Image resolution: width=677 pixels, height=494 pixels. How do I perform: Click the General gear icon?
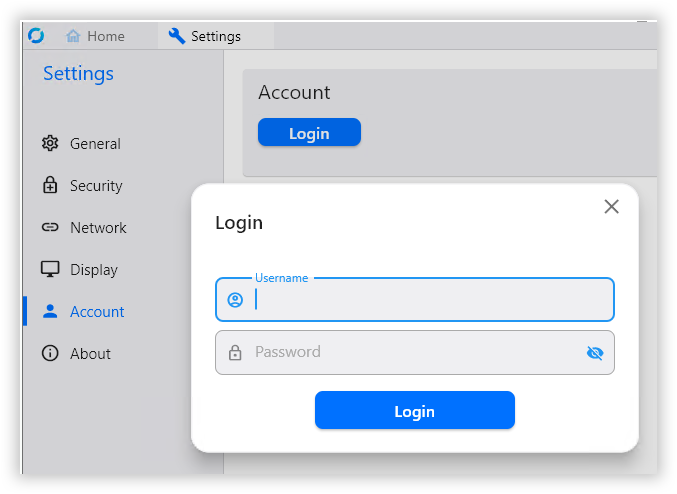pyautogui.click(x=50, y=144)
